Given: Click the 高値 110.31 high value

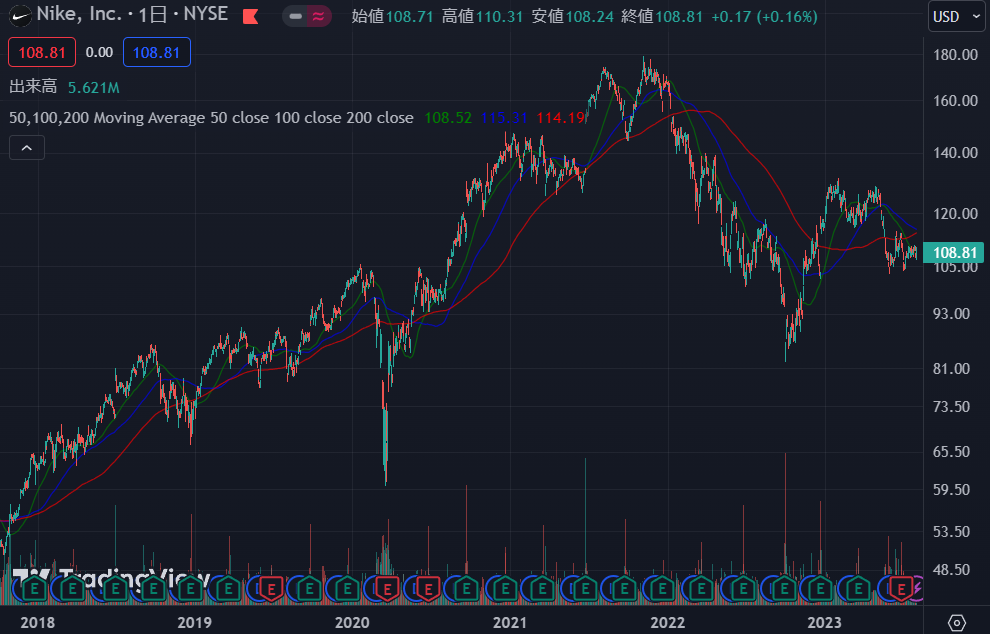Looking at the screenshot, I should [482, 16].
